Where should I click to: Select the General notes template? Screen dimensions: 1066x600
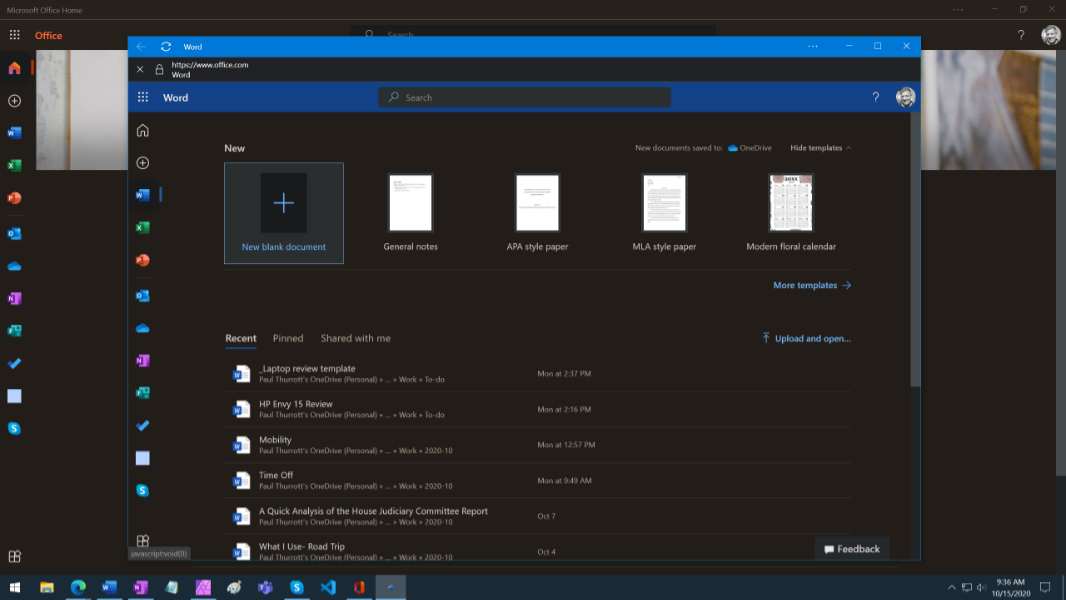tap(411, 213)
